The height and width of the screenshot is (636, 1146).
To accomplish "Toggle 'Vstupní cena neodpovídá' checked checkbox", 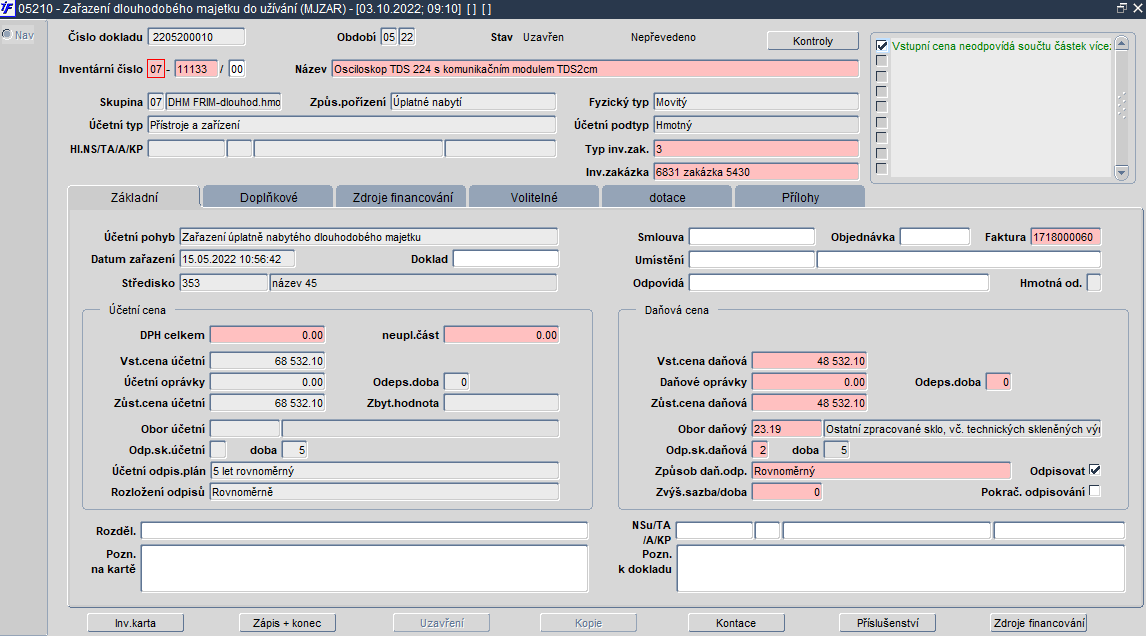I will pyautogui.click(x=881, y=45).
